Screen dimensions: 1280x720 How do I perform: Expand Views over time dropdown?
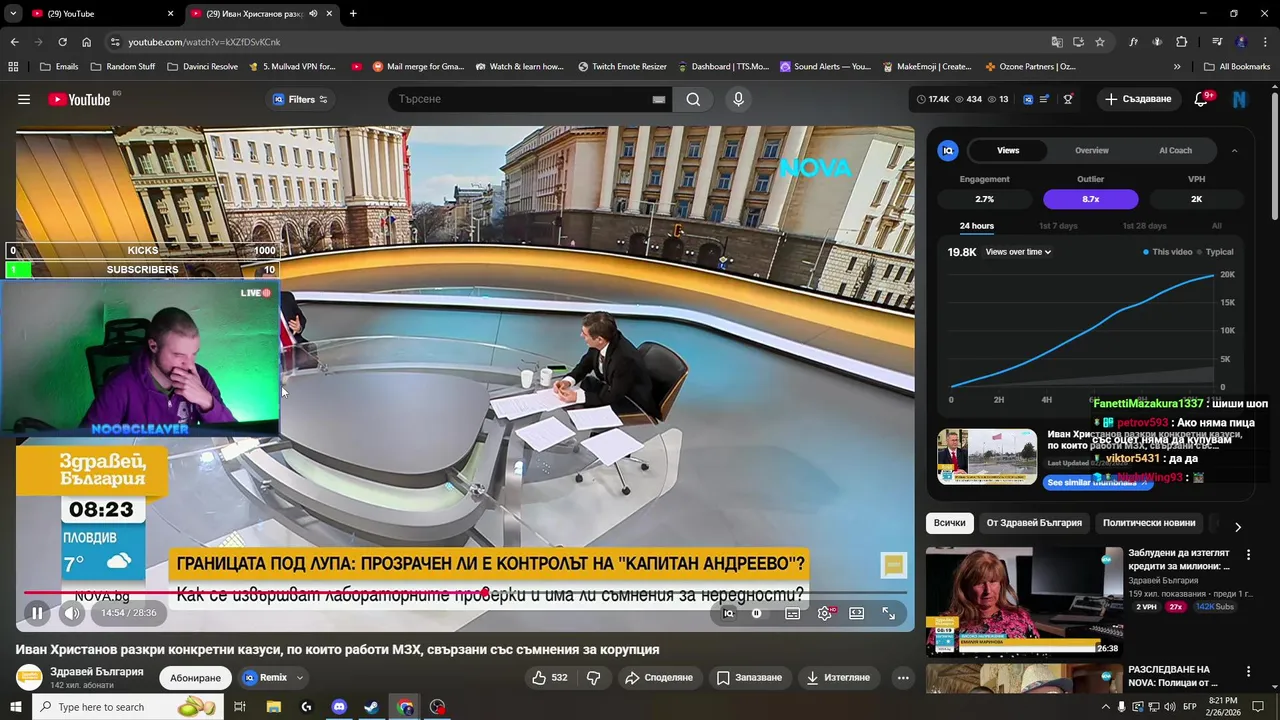pos(1018,252)
